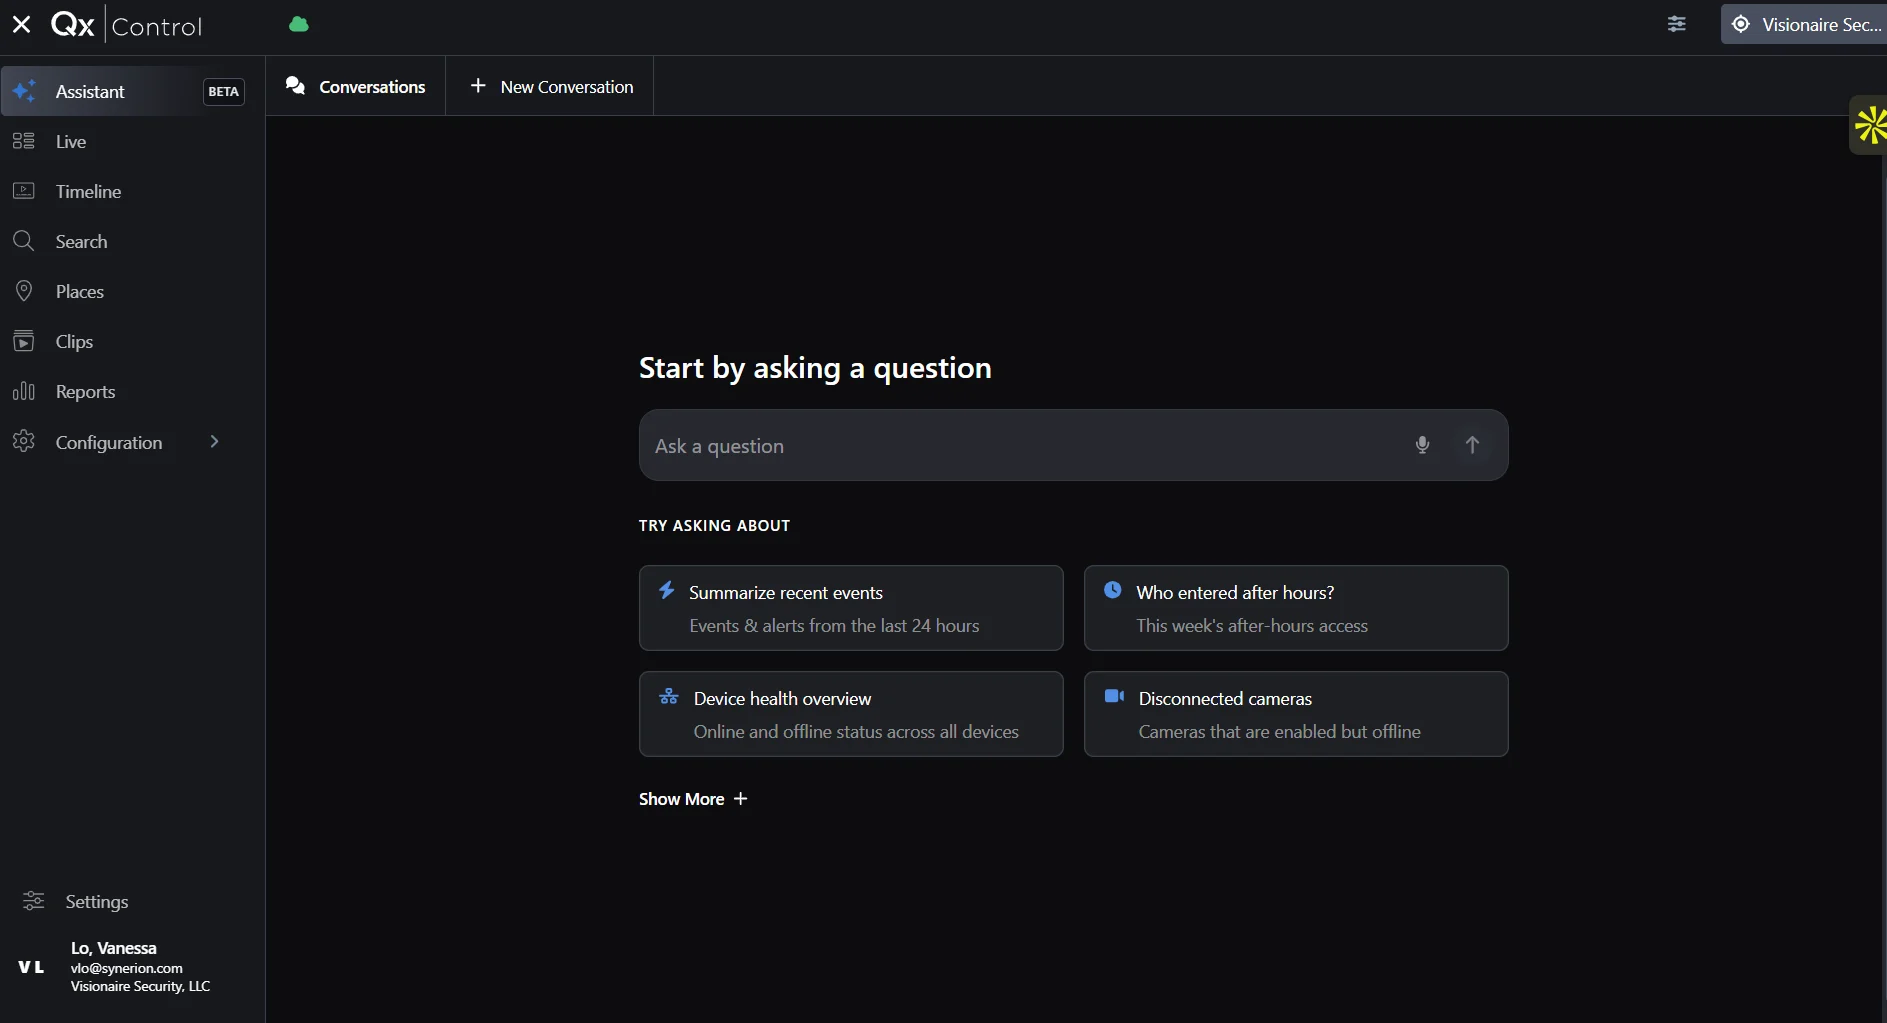1887x1023 pixels.
Task: Click the Qx Control logo
Action: [127, 25]
